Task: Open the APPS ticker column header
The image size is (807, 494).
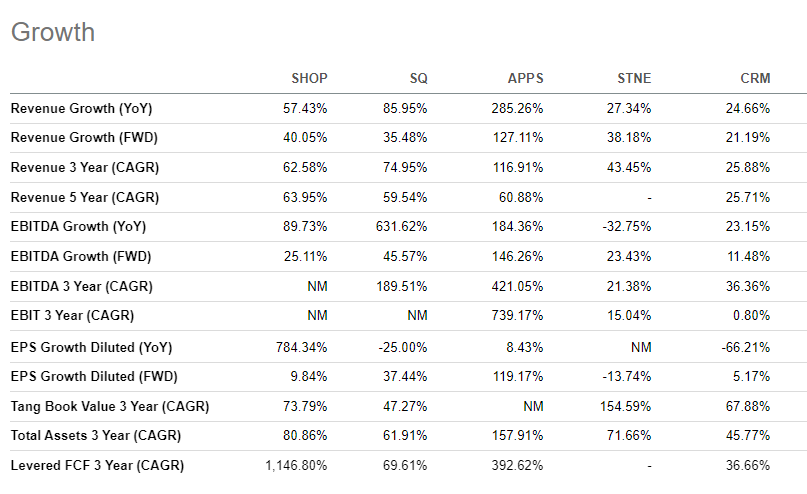Action: [x=525, y=78]
